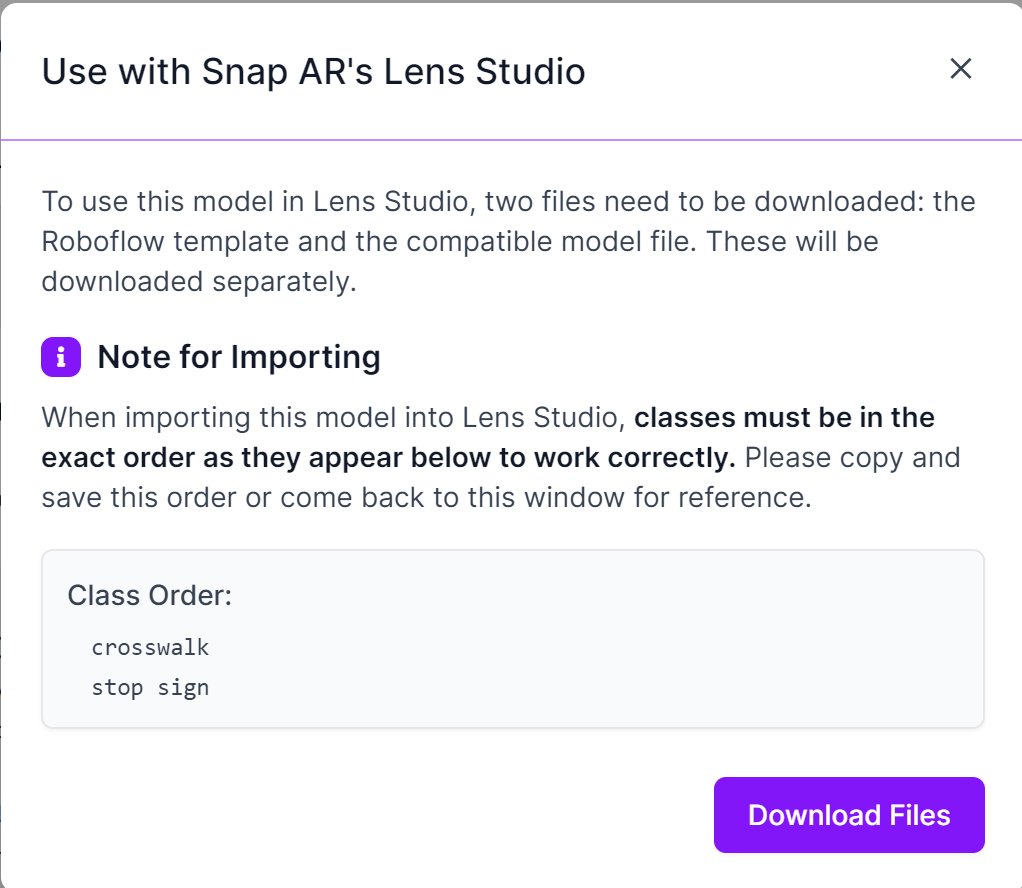Select the stop sign class name
The height and width of the screenshot is (888, 1022).
coord(150,687)
